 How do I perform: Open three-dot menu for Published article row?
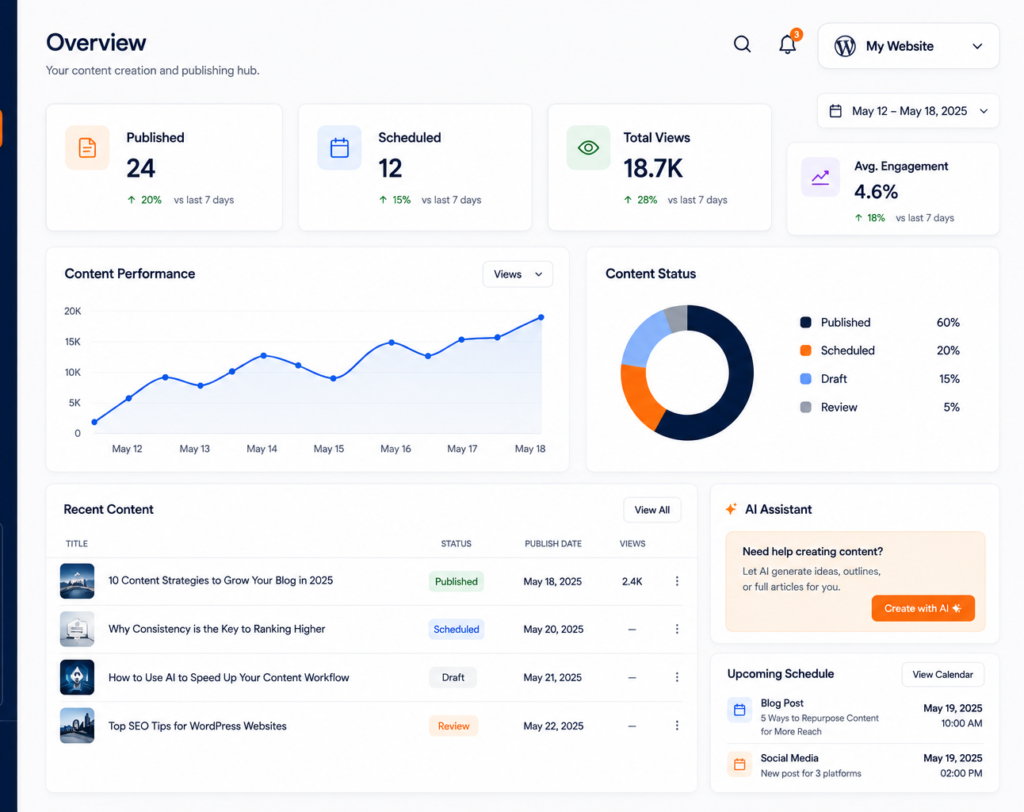click(677, 581)
